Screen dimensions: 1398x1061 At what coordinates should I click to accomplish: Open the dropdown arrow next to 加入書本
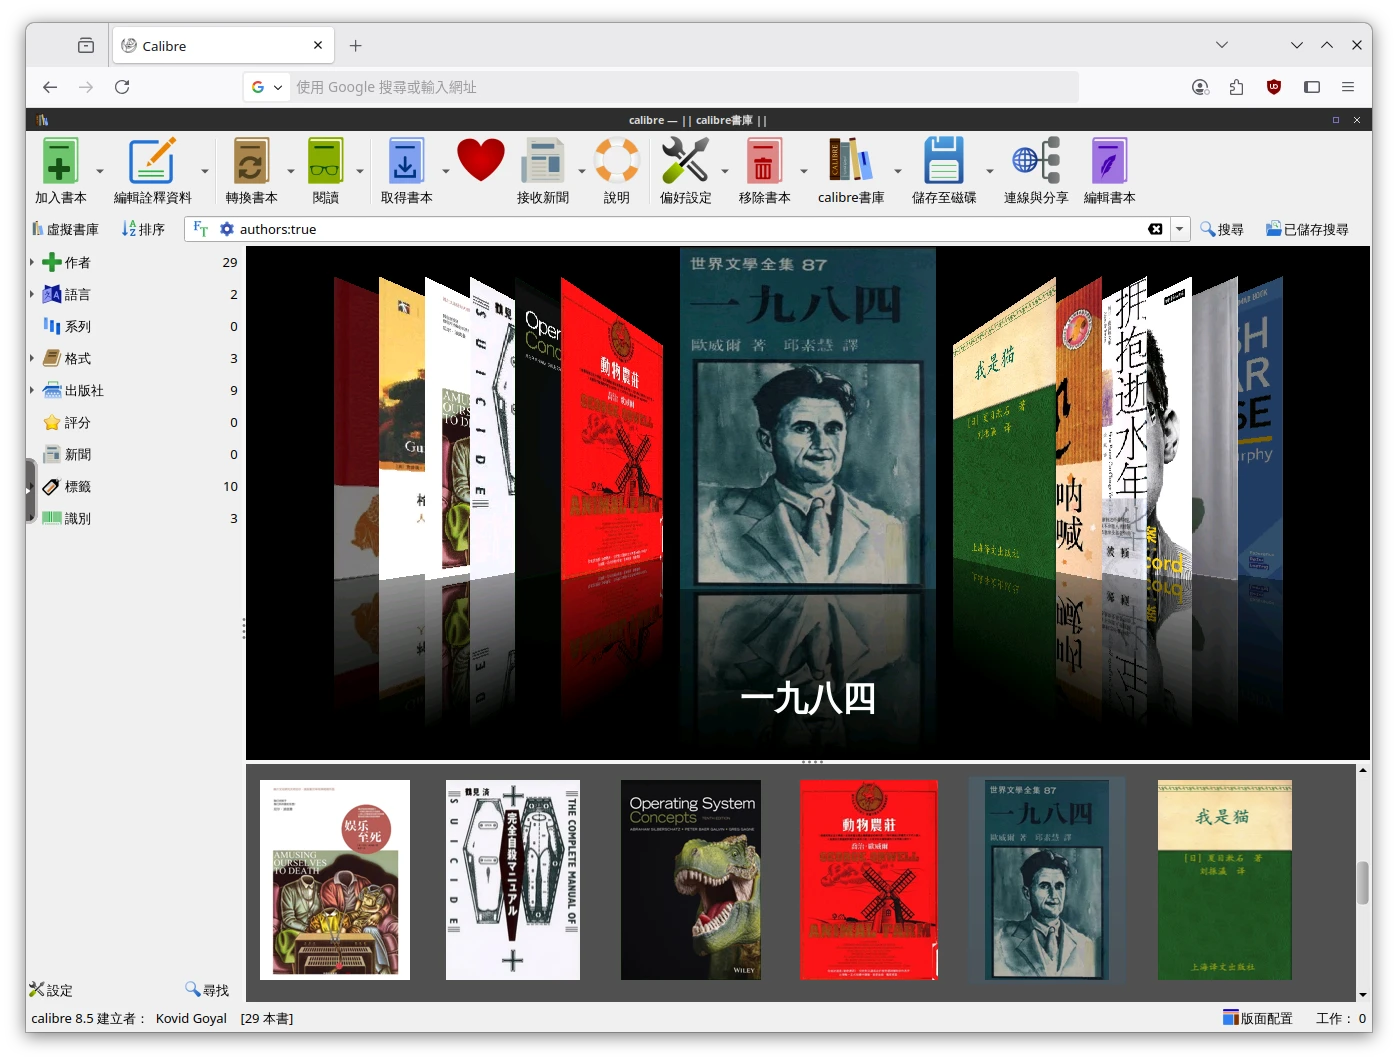[100, 171]
